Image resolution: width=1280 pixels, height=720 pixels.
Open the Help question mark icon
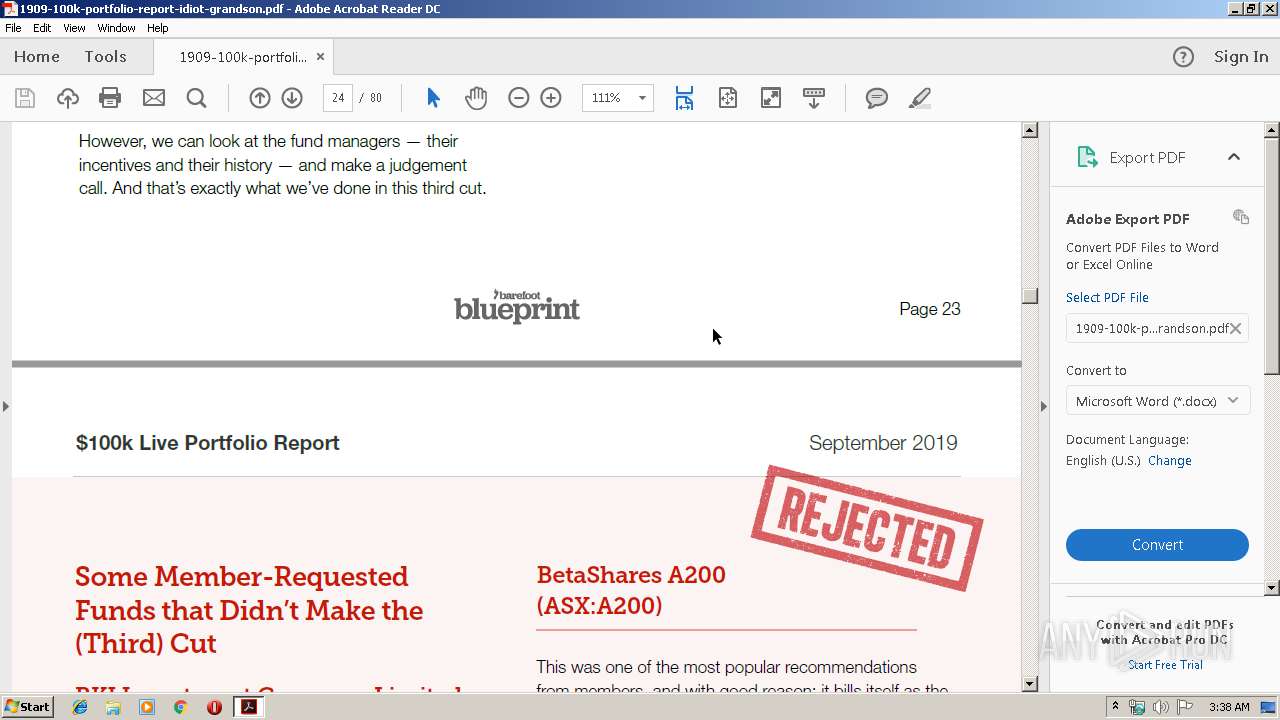[x=1183, y=57]
